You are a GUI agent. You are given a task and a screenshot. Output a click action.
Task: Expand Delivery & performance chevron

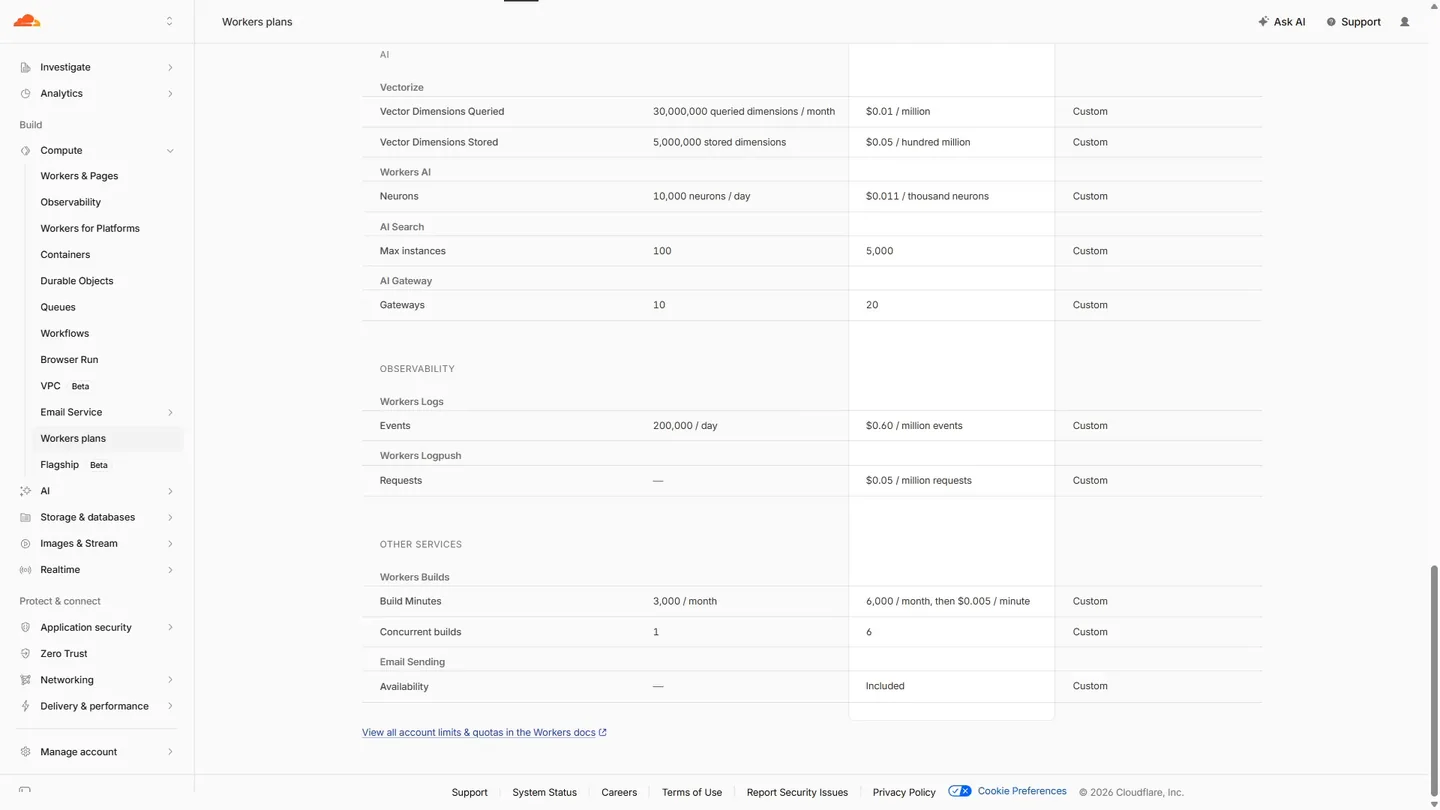click(170, 706)
